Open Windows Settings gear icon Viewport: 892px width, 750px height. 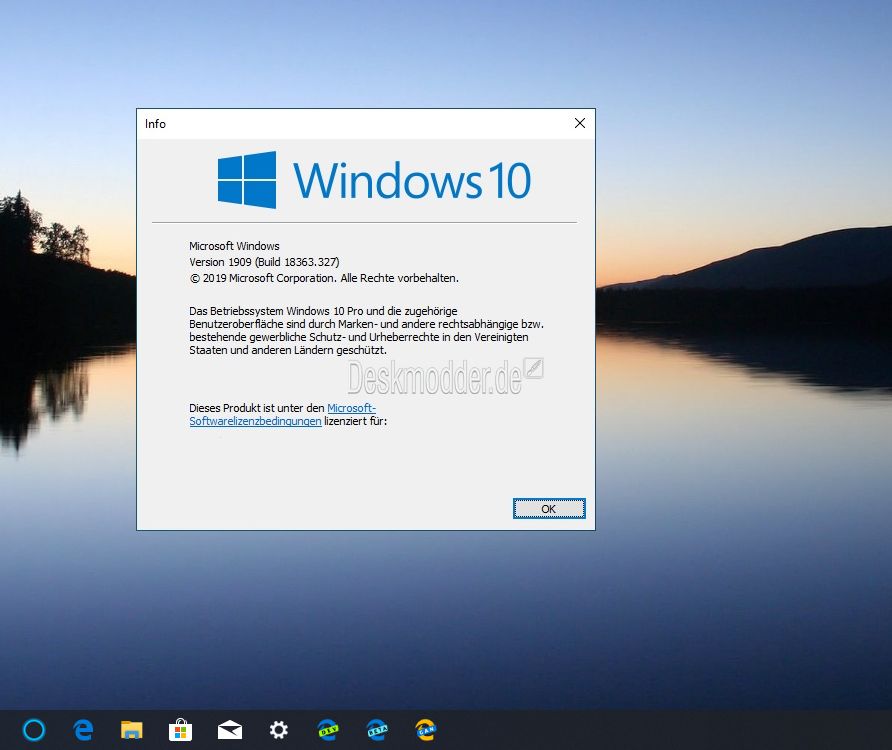tap(279, 730)
